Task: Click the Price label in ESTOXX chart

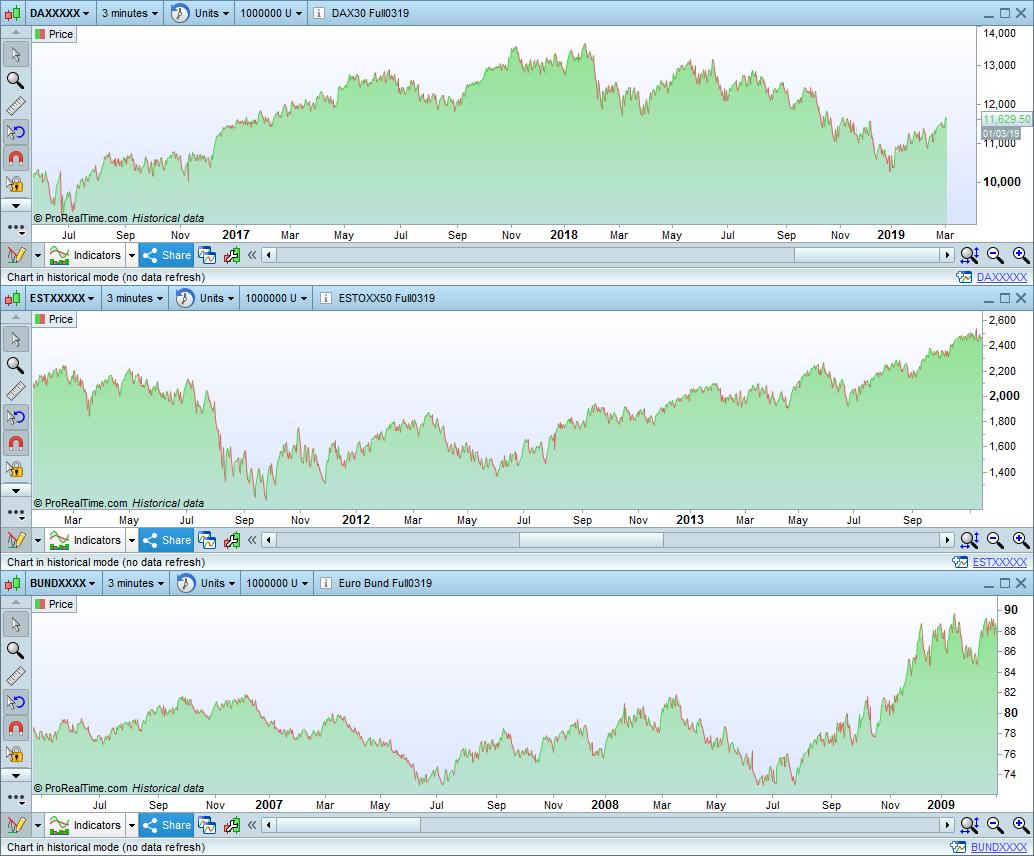Action: coord(54,319)
